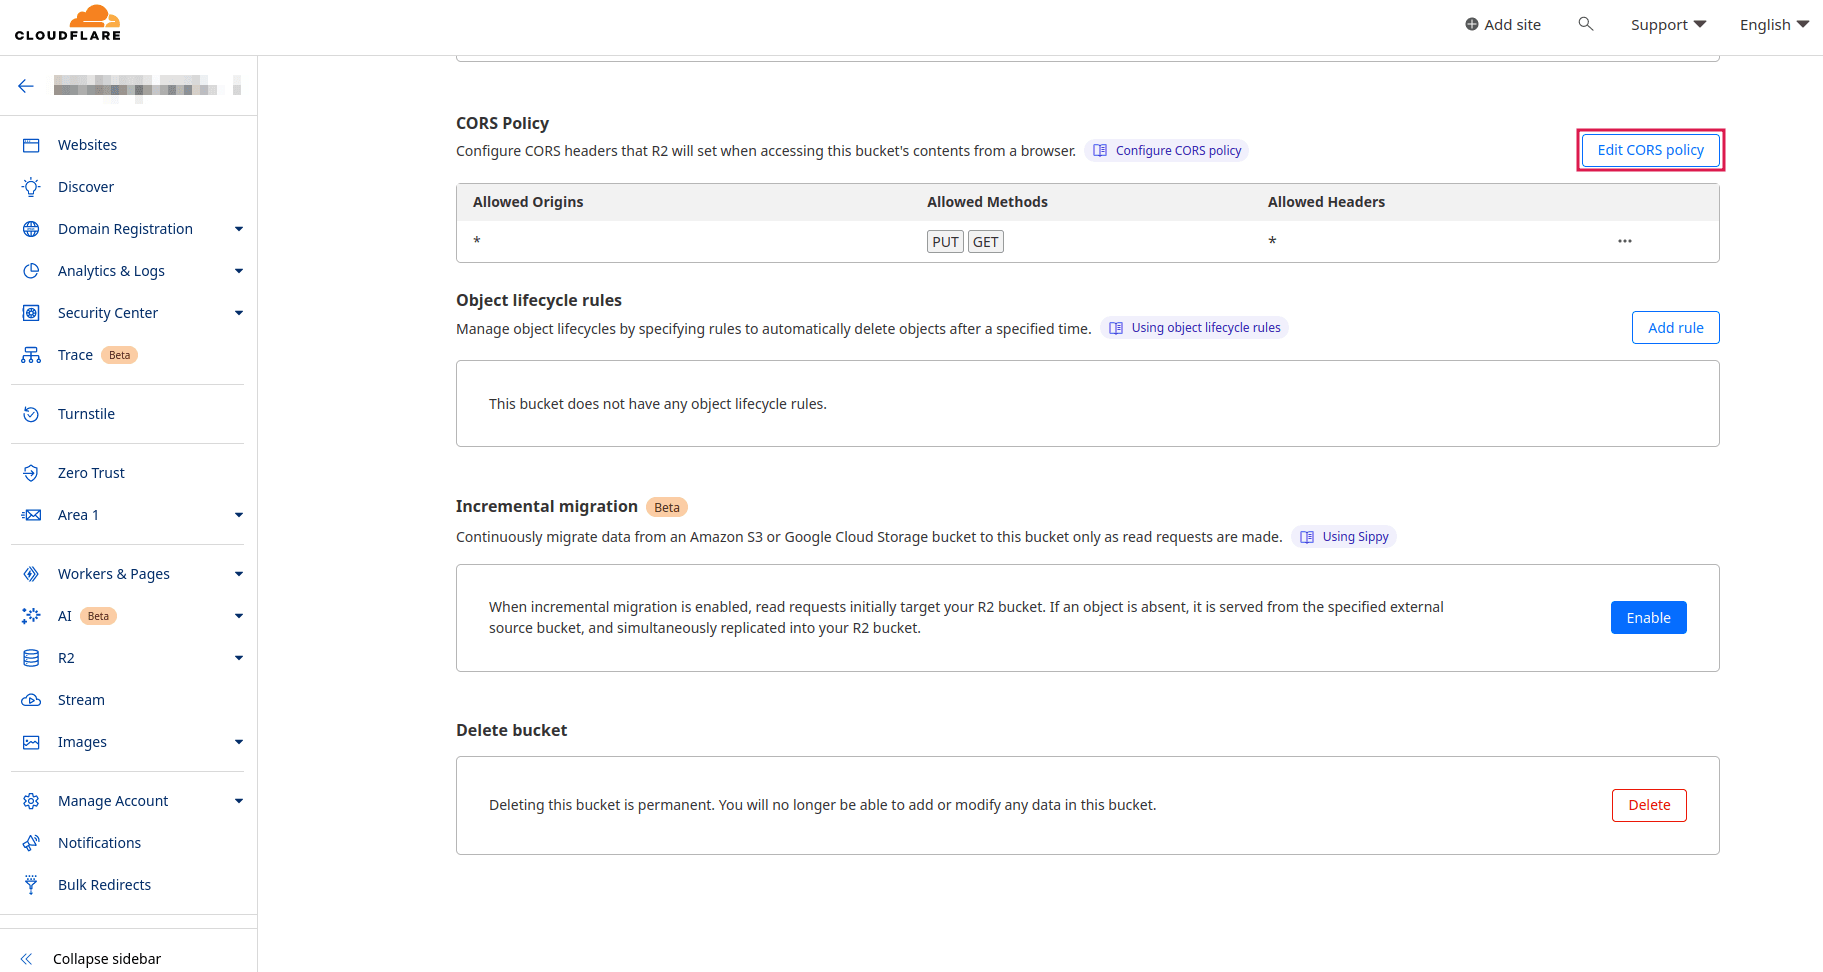Open Trace beta in the sidebar
Viewport: 1823px width, 972px height.
[x=75, y=355]
